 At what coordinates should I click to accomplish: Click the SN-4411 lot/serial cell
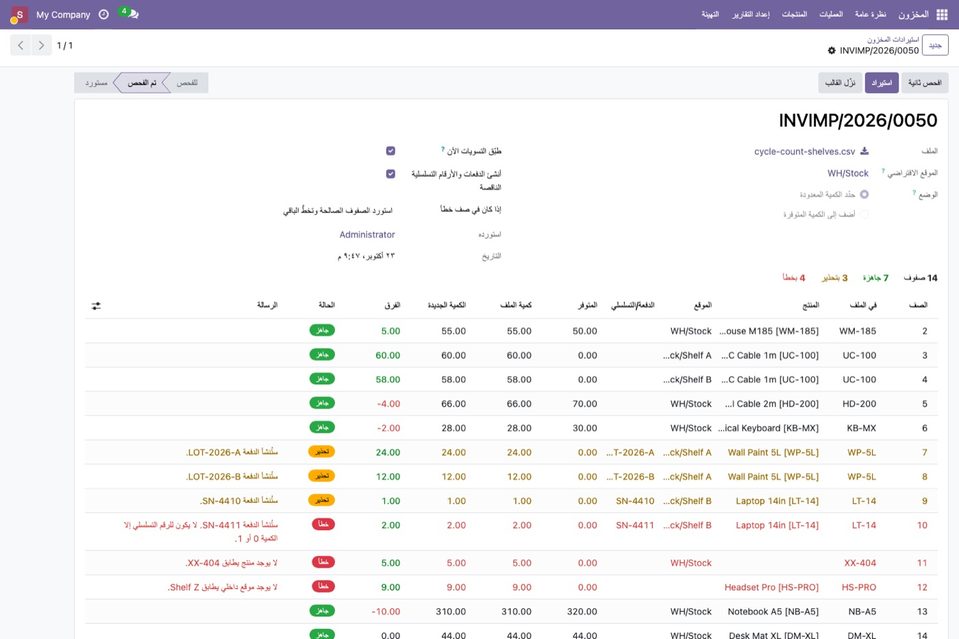click(x=635, y=525)
